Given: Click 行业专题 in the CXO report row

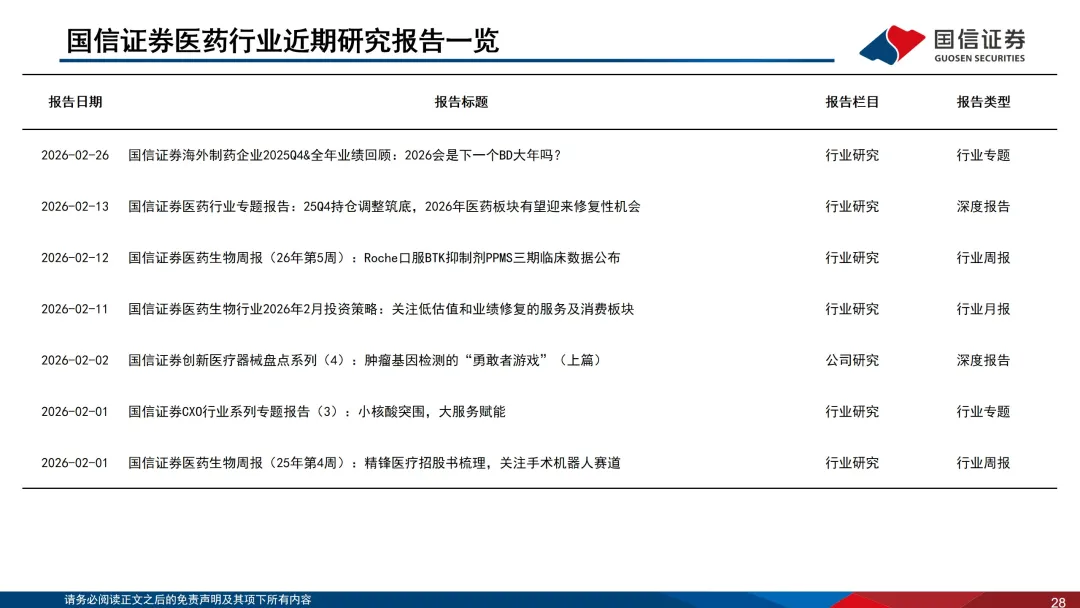Looking at the screenshot, I should click(x=983, y=412).
